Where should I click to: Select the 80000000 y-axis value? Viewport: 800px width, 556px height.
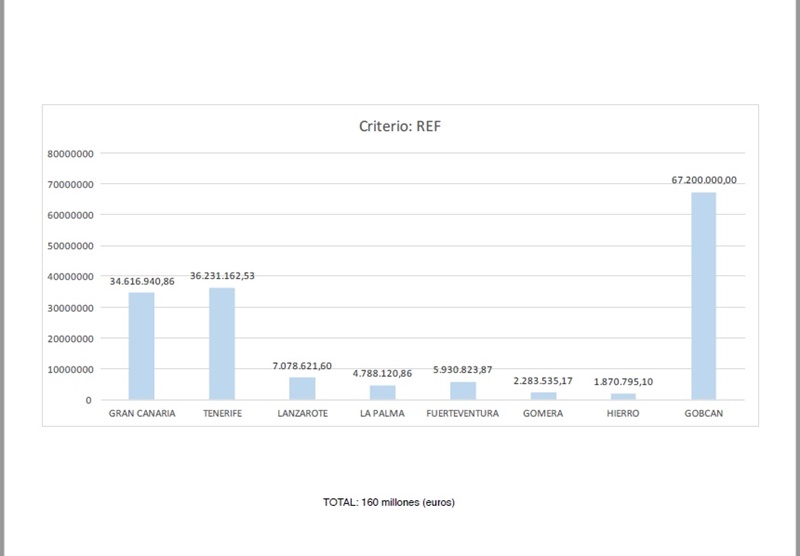click(71, 154)
